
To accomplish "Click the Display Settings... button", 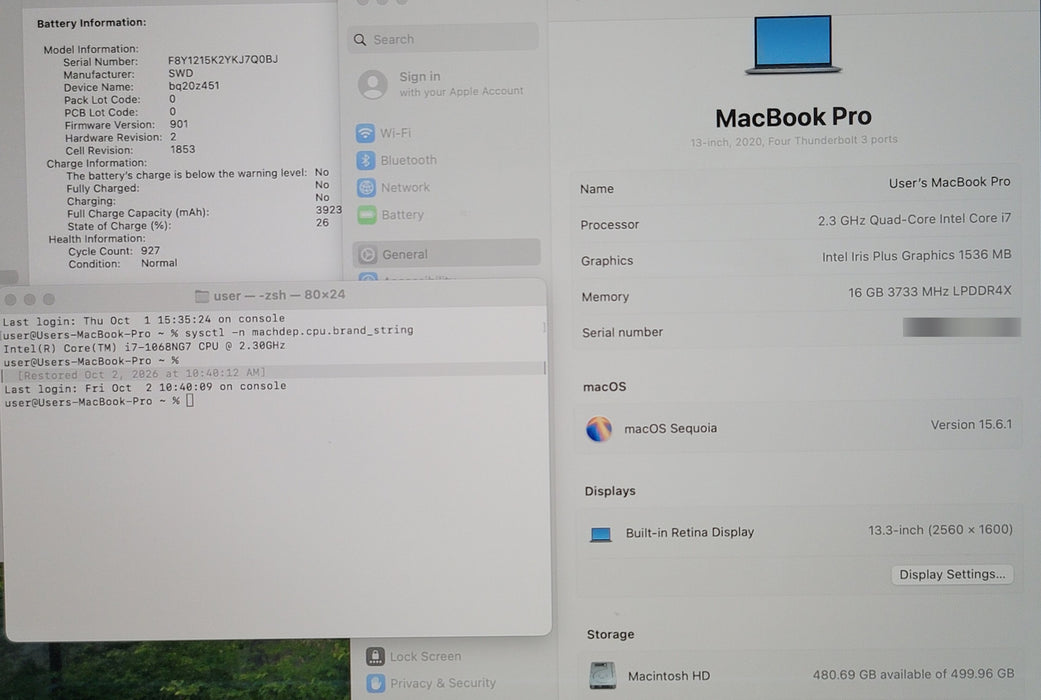I will tap(952, 574).
